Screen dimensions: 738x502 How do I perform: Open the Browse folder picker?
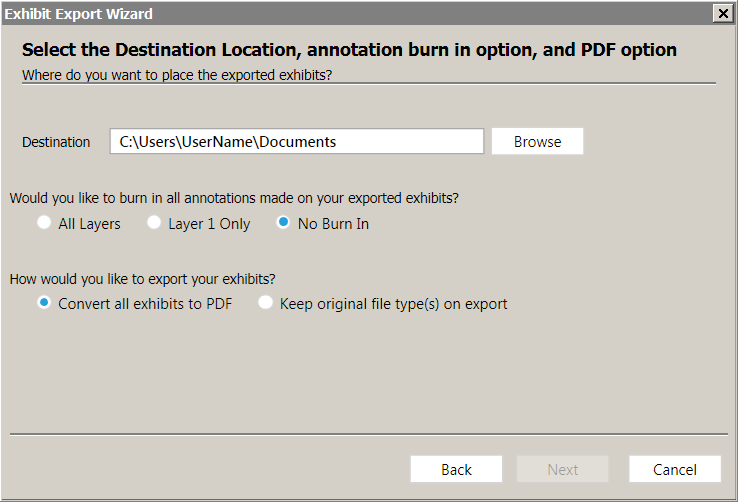[x=537, y=141]
